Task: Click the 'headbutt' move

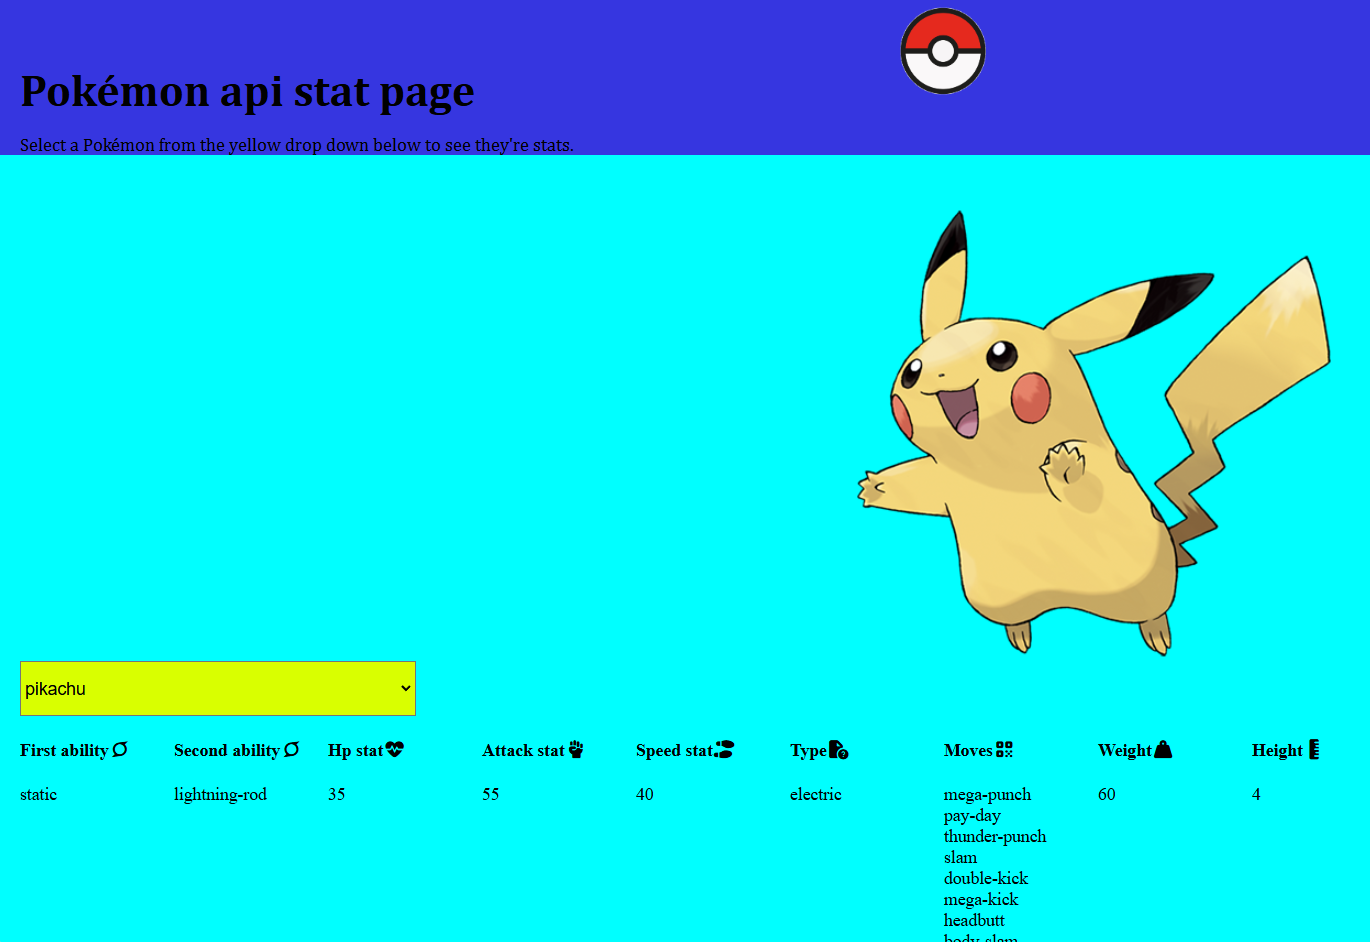Action: click(974, 920)
